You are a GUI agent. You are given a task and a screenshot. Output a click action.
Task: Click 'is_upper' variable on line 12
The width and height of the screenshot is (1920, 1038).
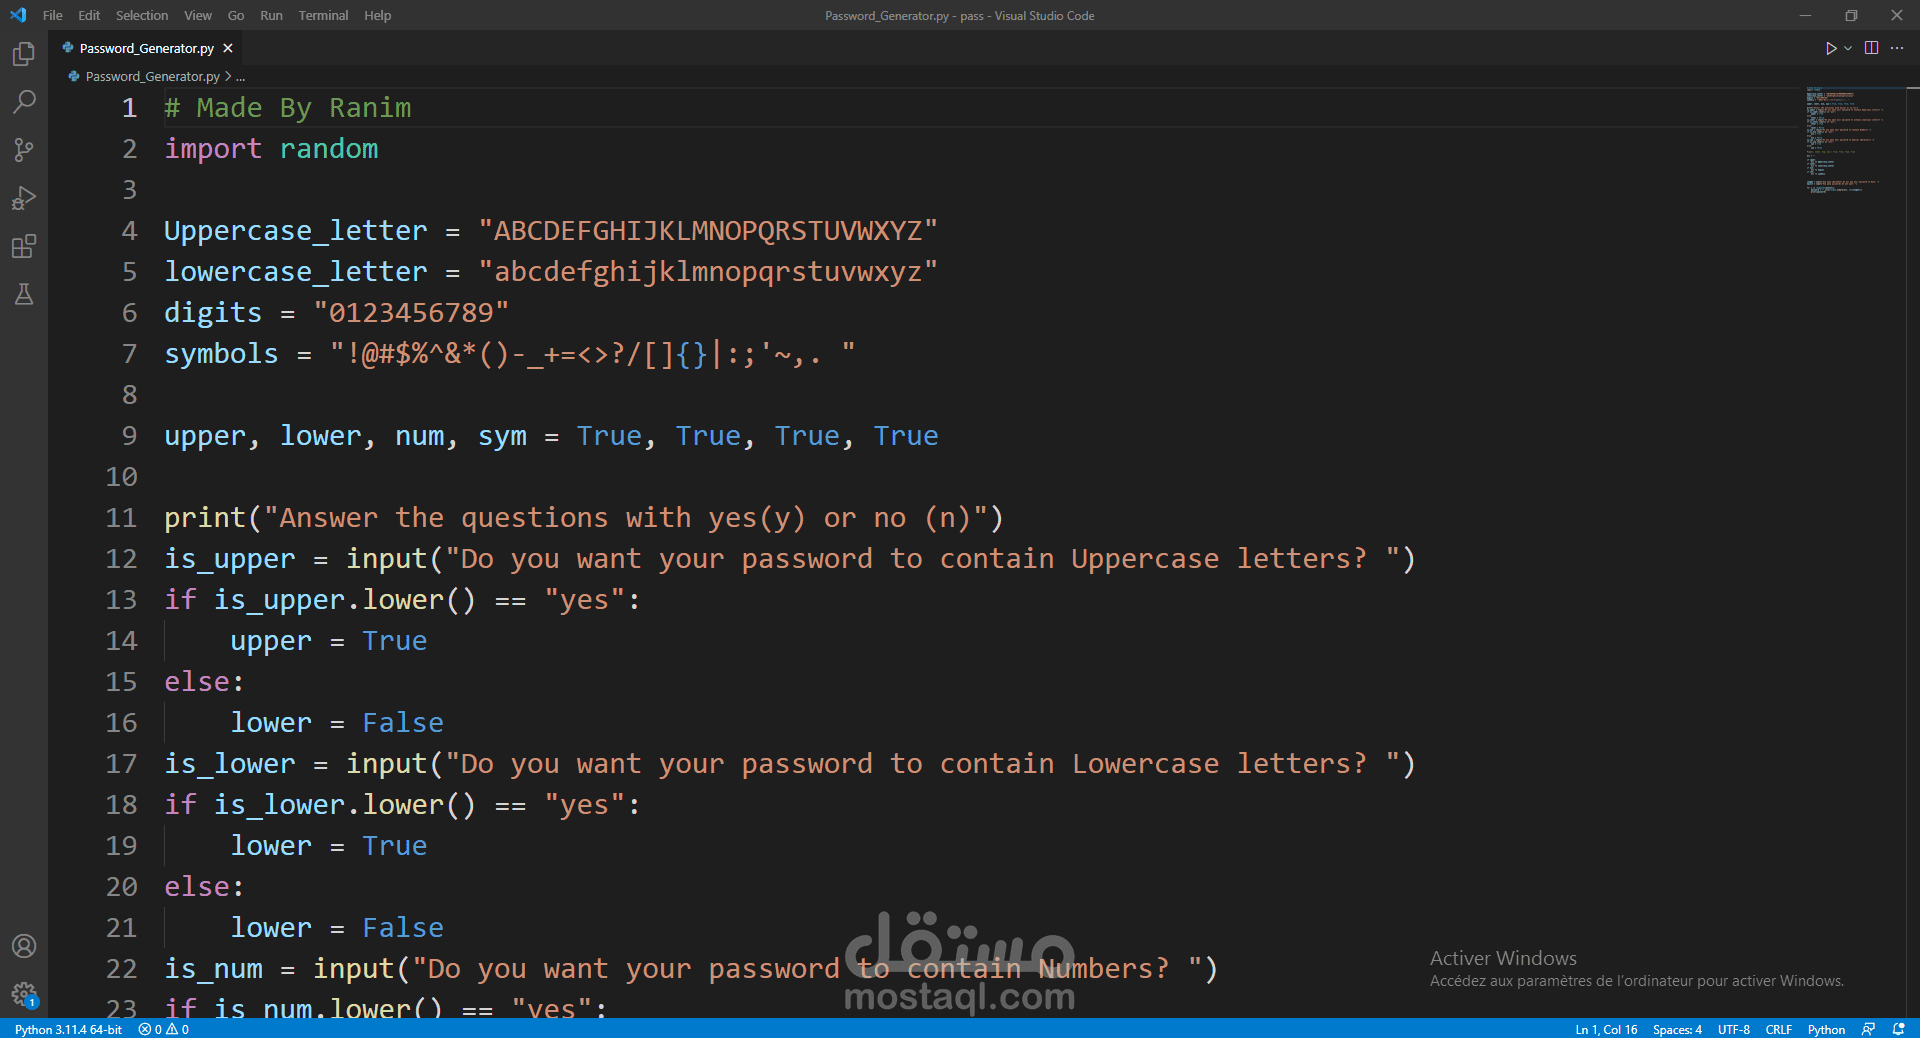(230, 559)
